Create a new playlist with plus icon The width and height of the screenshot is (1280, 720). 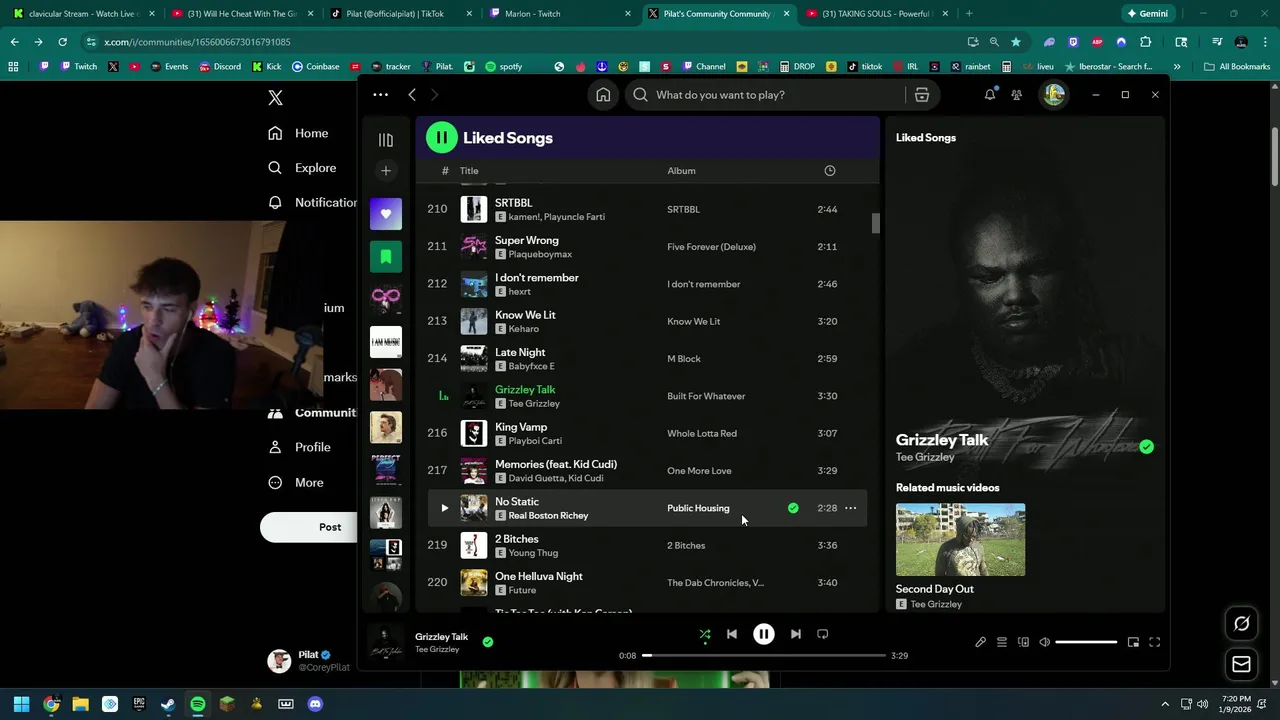click(x=386, y=171)
